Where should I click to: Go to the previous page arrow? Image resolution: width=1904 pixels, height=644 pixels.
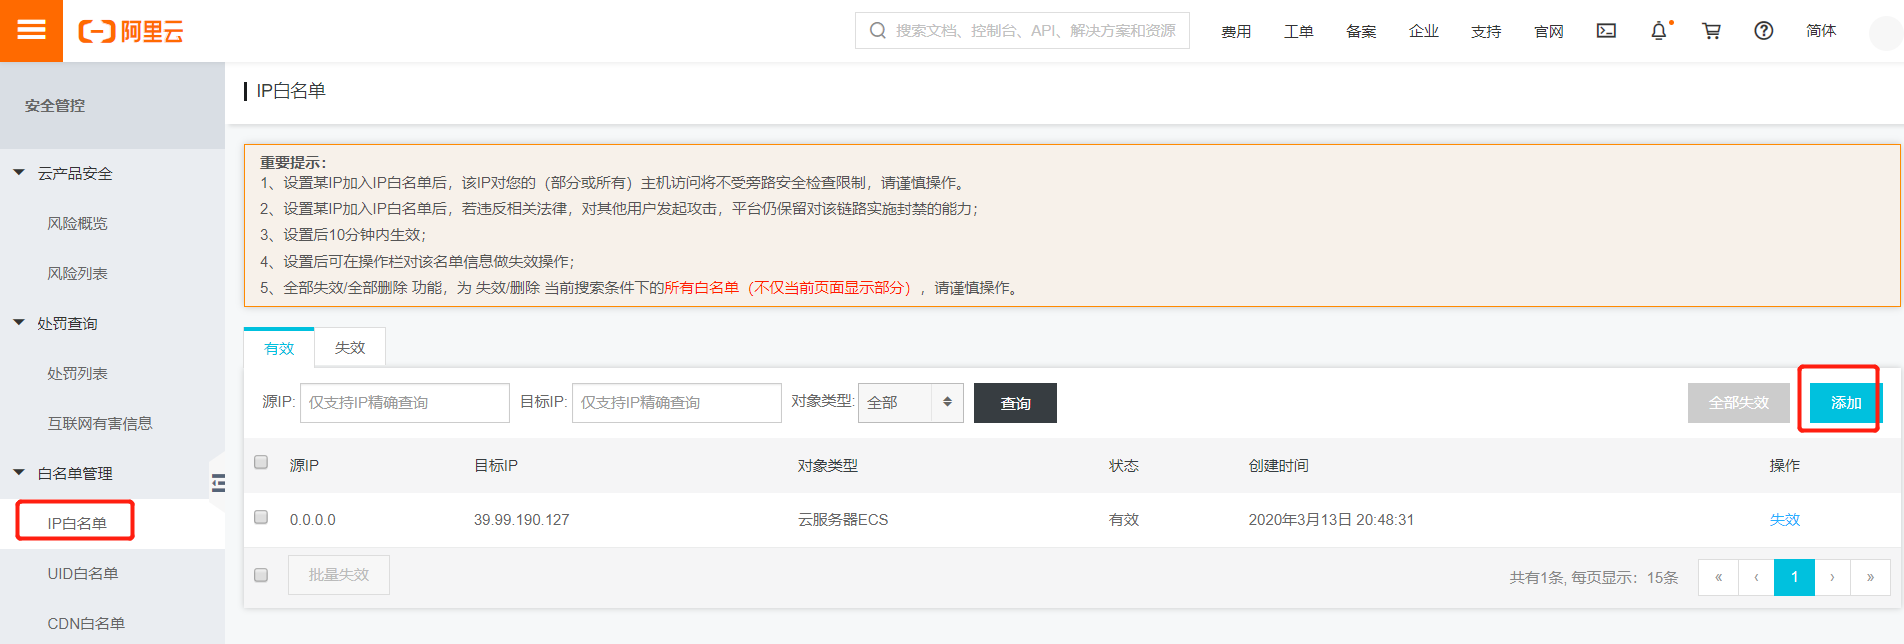pos(1756,577)
